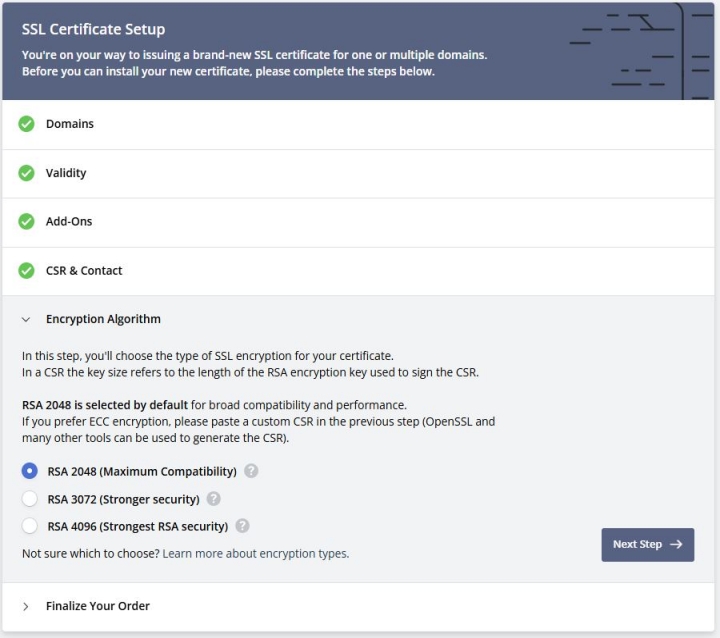Click the green checkmark beside Add-Ons
Viewport: 720px width, 638px height.
pos(26,221)
